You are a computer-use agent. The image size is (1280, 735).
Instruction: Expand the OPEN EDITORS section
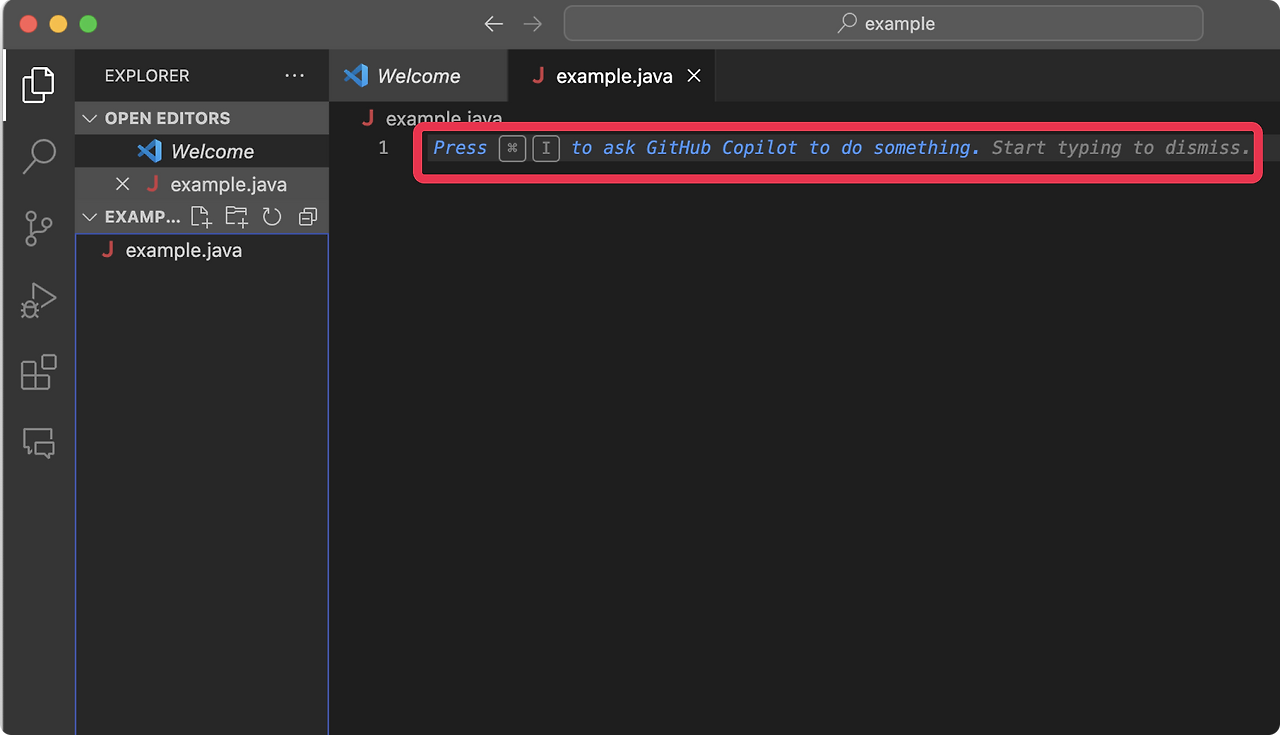click(90, 117)
